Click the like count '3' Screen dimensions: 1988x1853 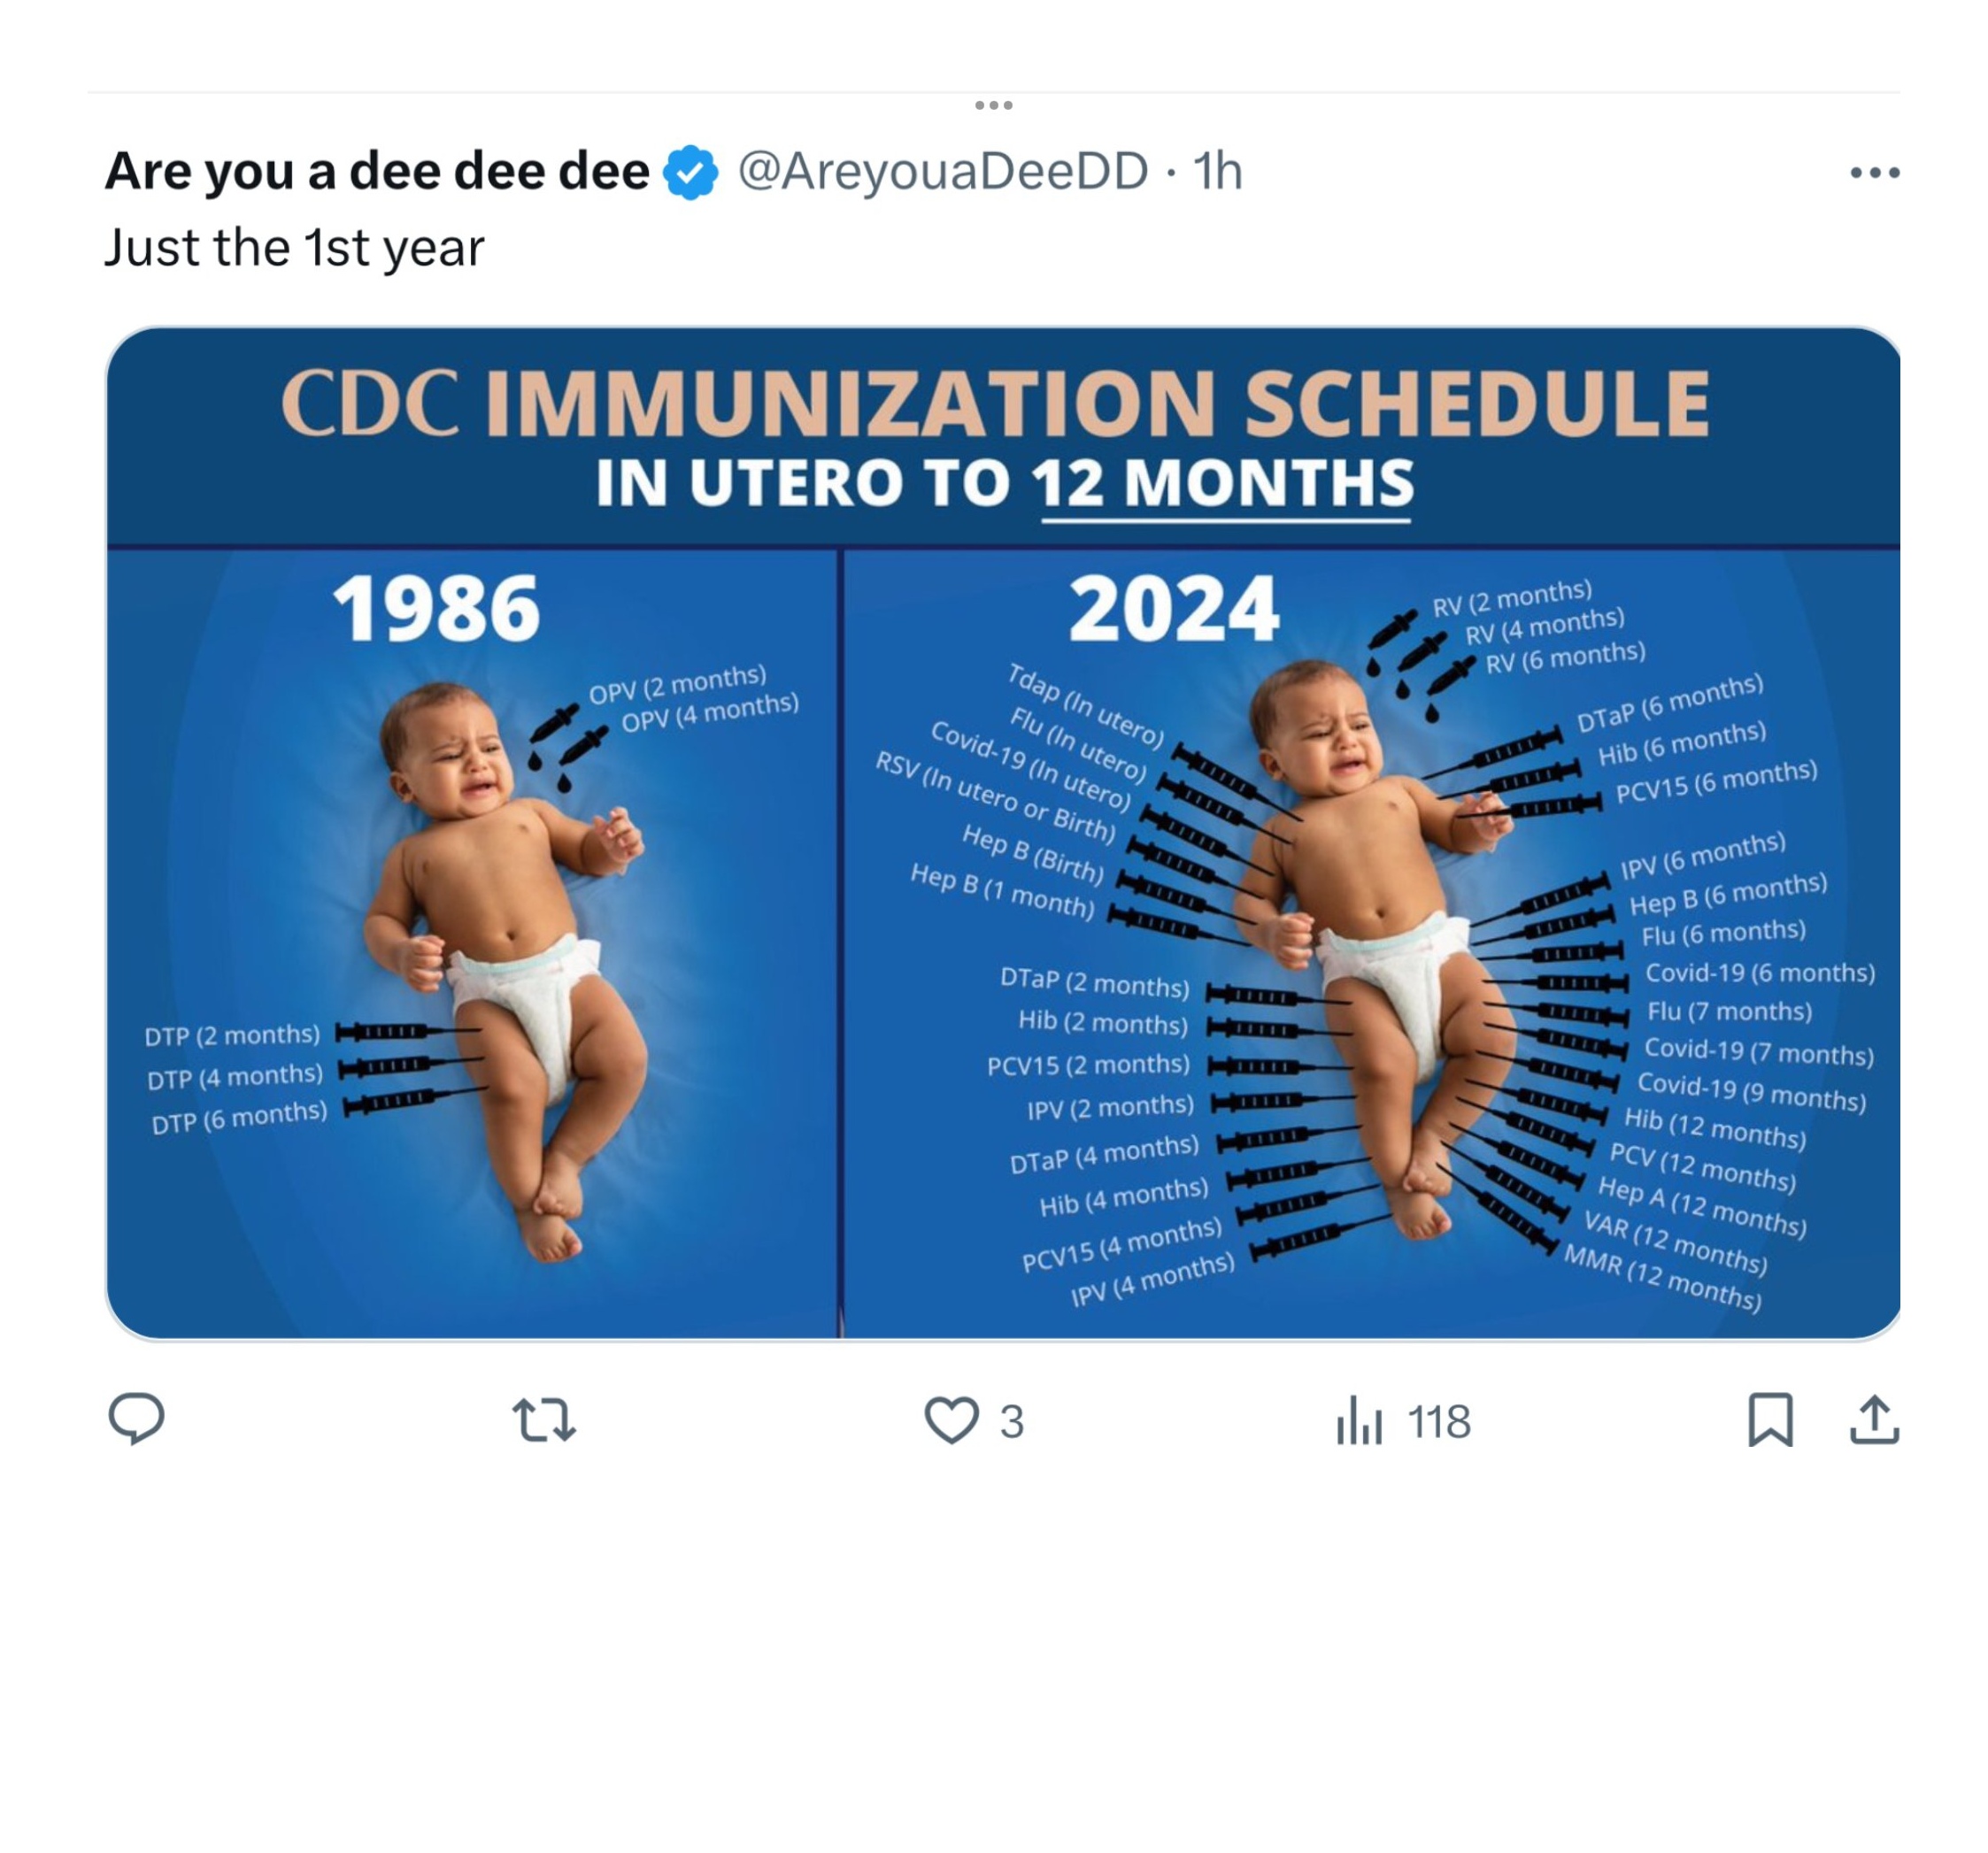pos(1012,1421)
